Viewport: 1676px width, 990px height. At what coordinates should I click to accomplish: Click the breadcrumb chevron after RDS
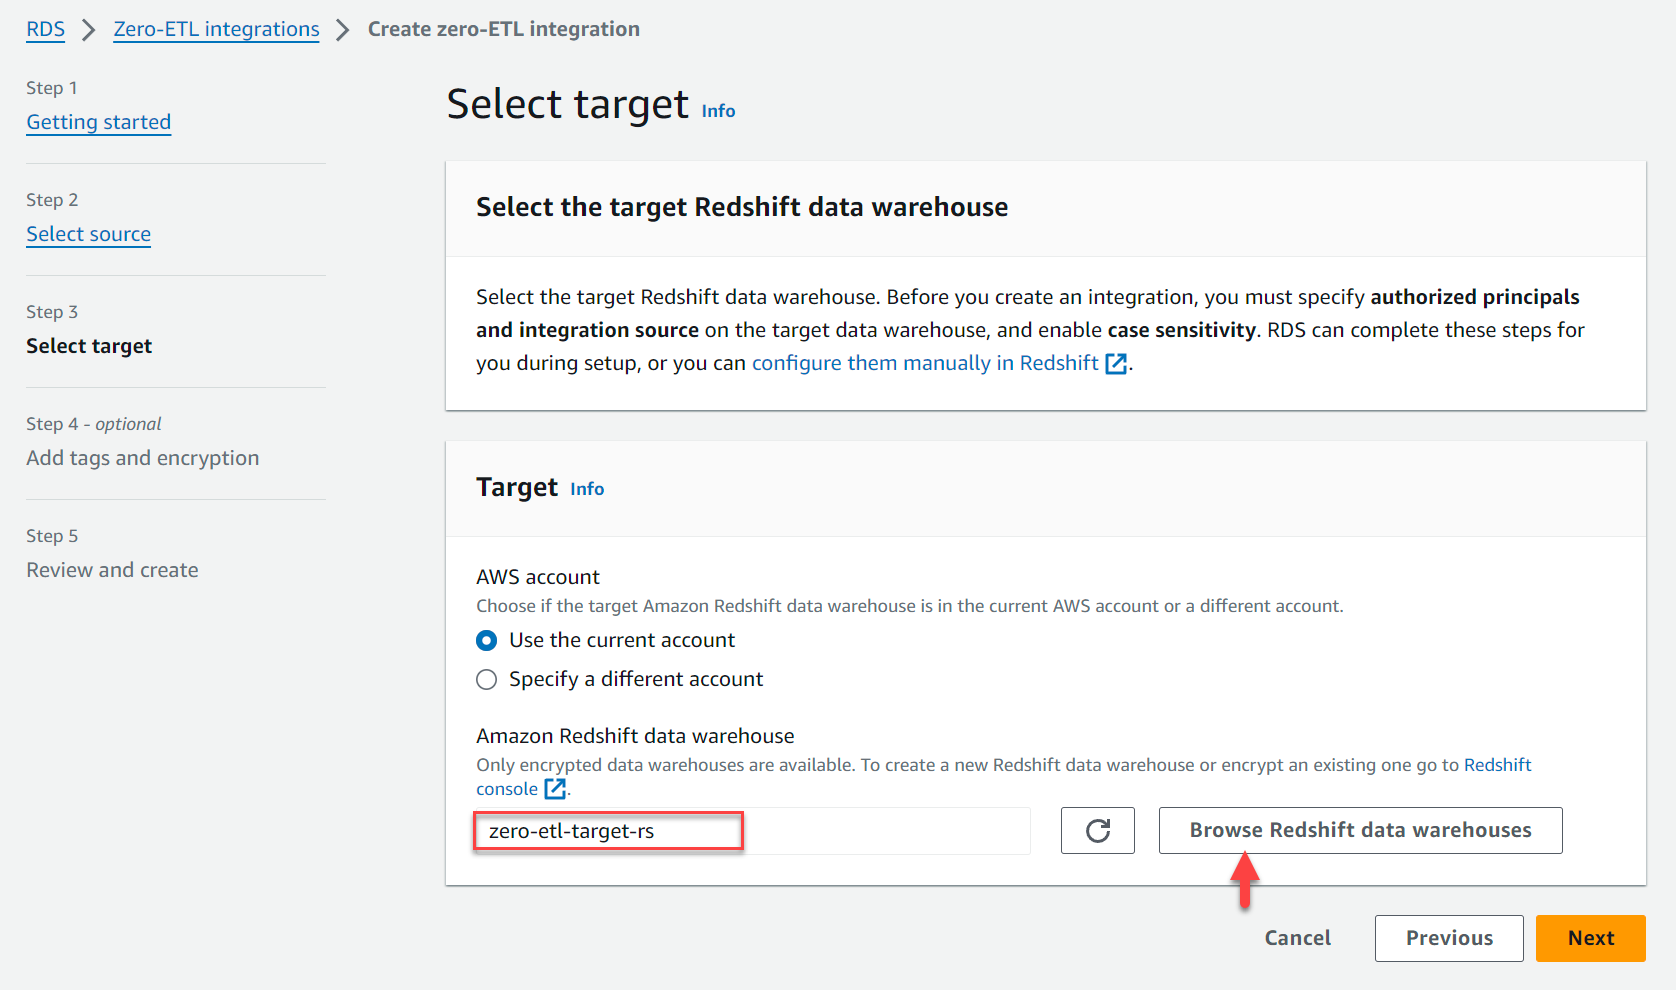[88, 29]
